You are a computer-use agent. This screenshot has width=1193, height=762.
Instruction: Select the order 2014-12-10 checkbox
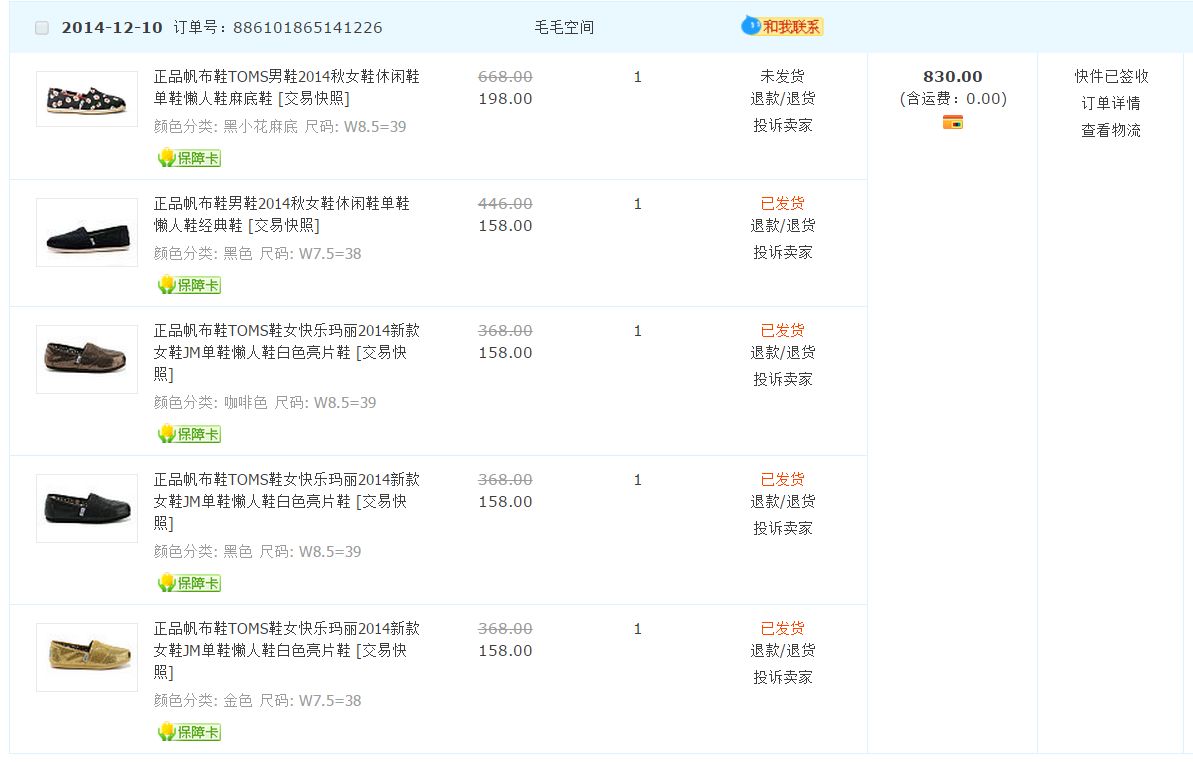click(42, 28)
